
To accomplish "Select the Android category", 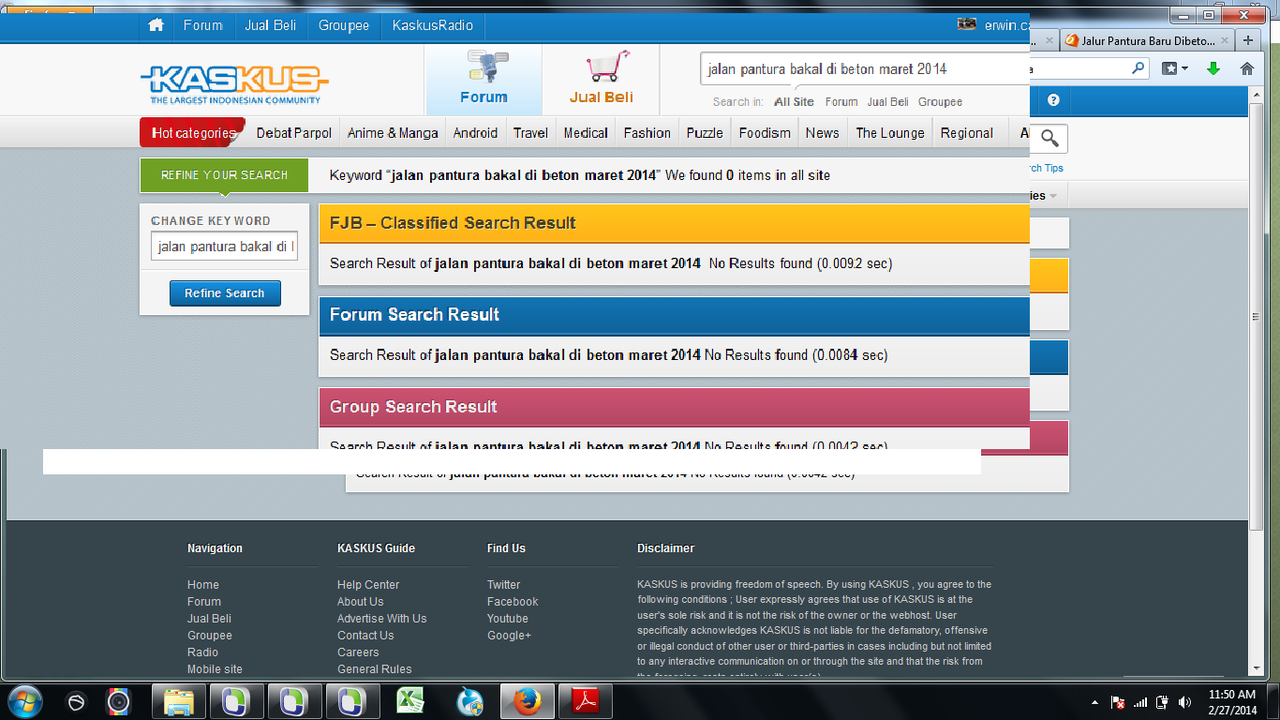I will pyautogui.click(x=475, y=133).
